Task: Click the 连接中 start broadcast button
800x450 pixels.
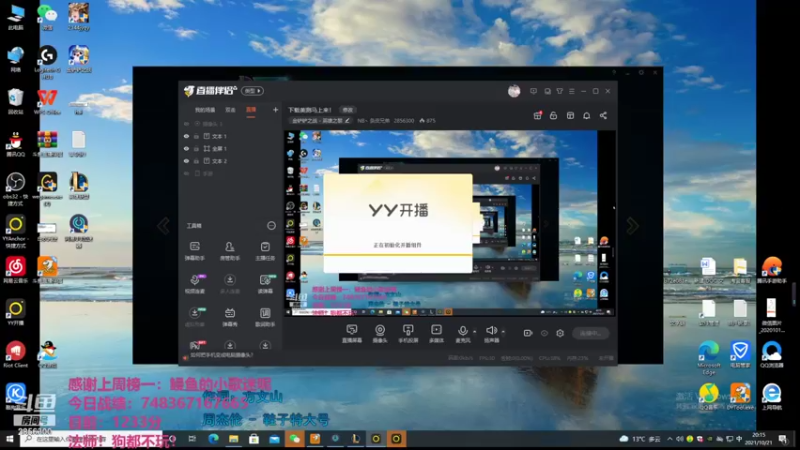Action: 590,333
